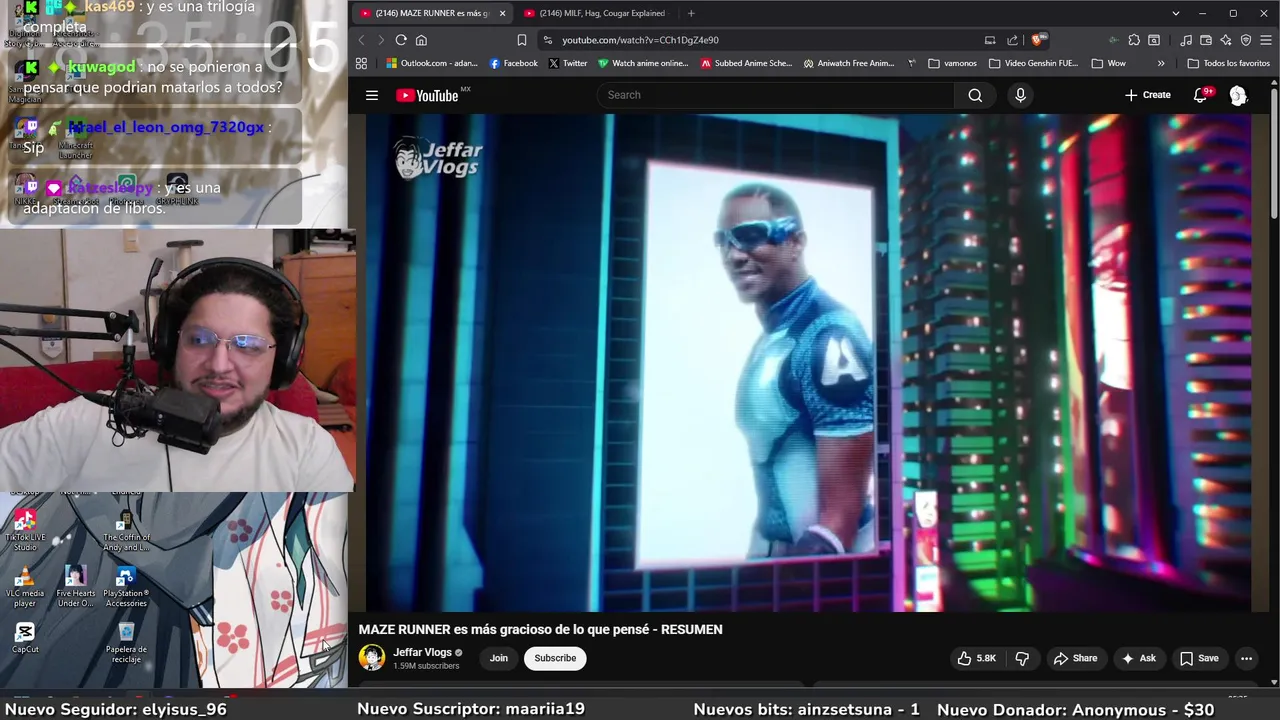Open Five Hearts Under One desktop shortcut
The width and height of the screenshot is (1280, 720).
click(75, 588)
